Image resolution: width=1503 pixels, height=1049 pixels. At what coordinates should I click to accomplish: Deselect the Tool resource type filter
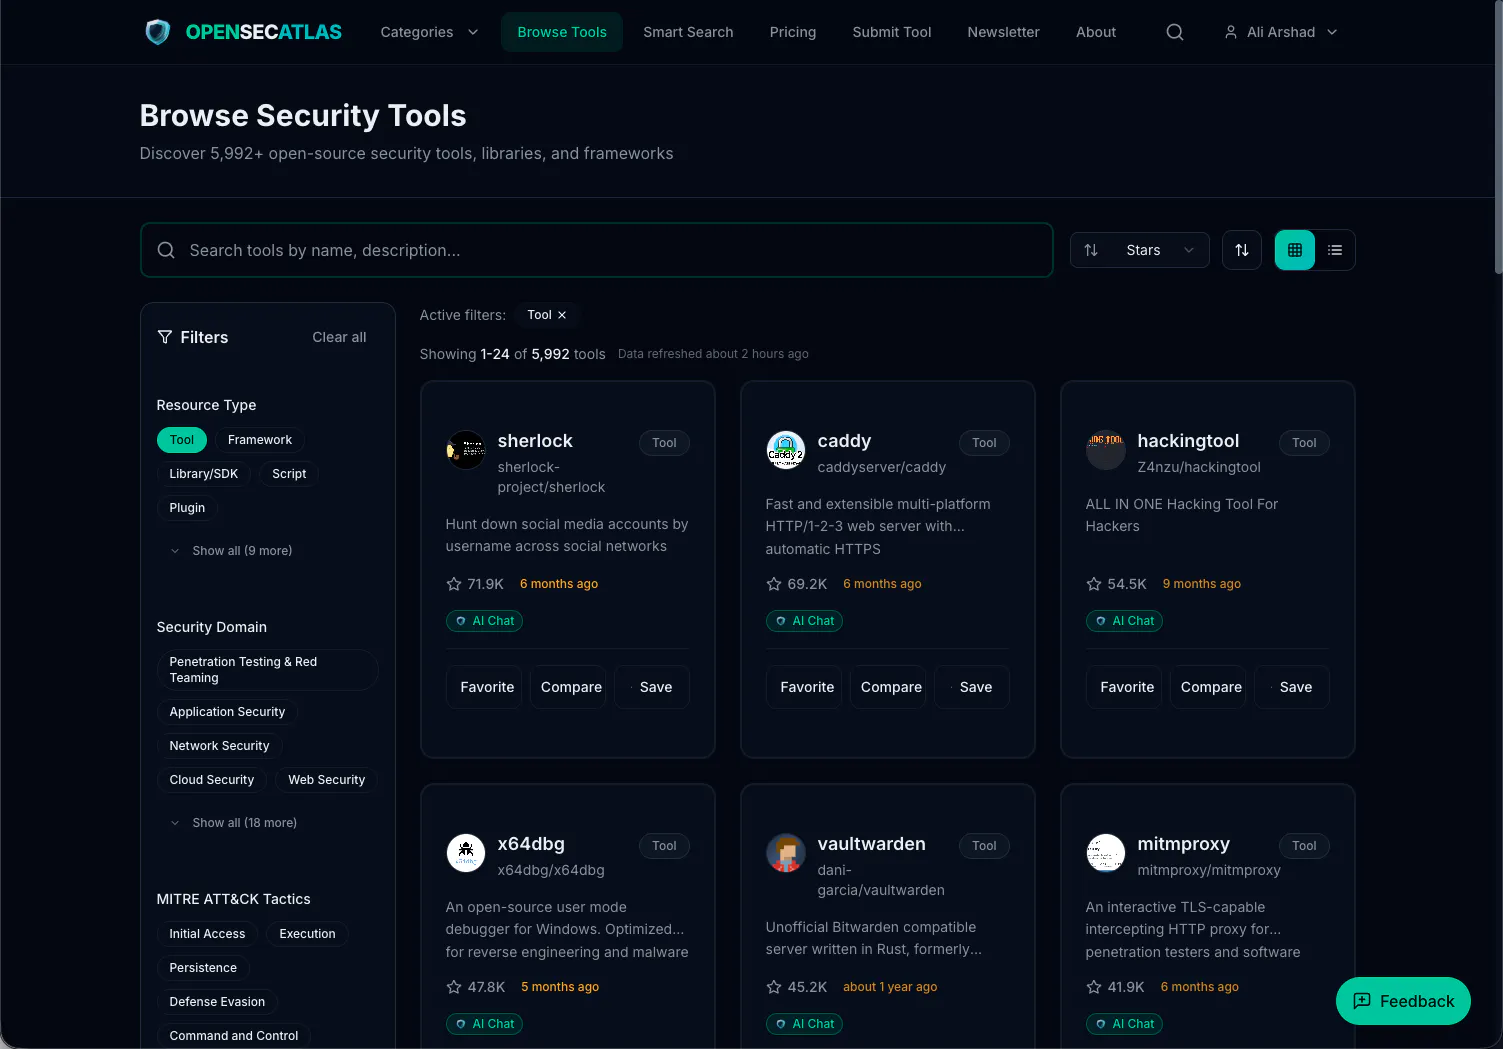pyautogui.click(x=182, y=440)
